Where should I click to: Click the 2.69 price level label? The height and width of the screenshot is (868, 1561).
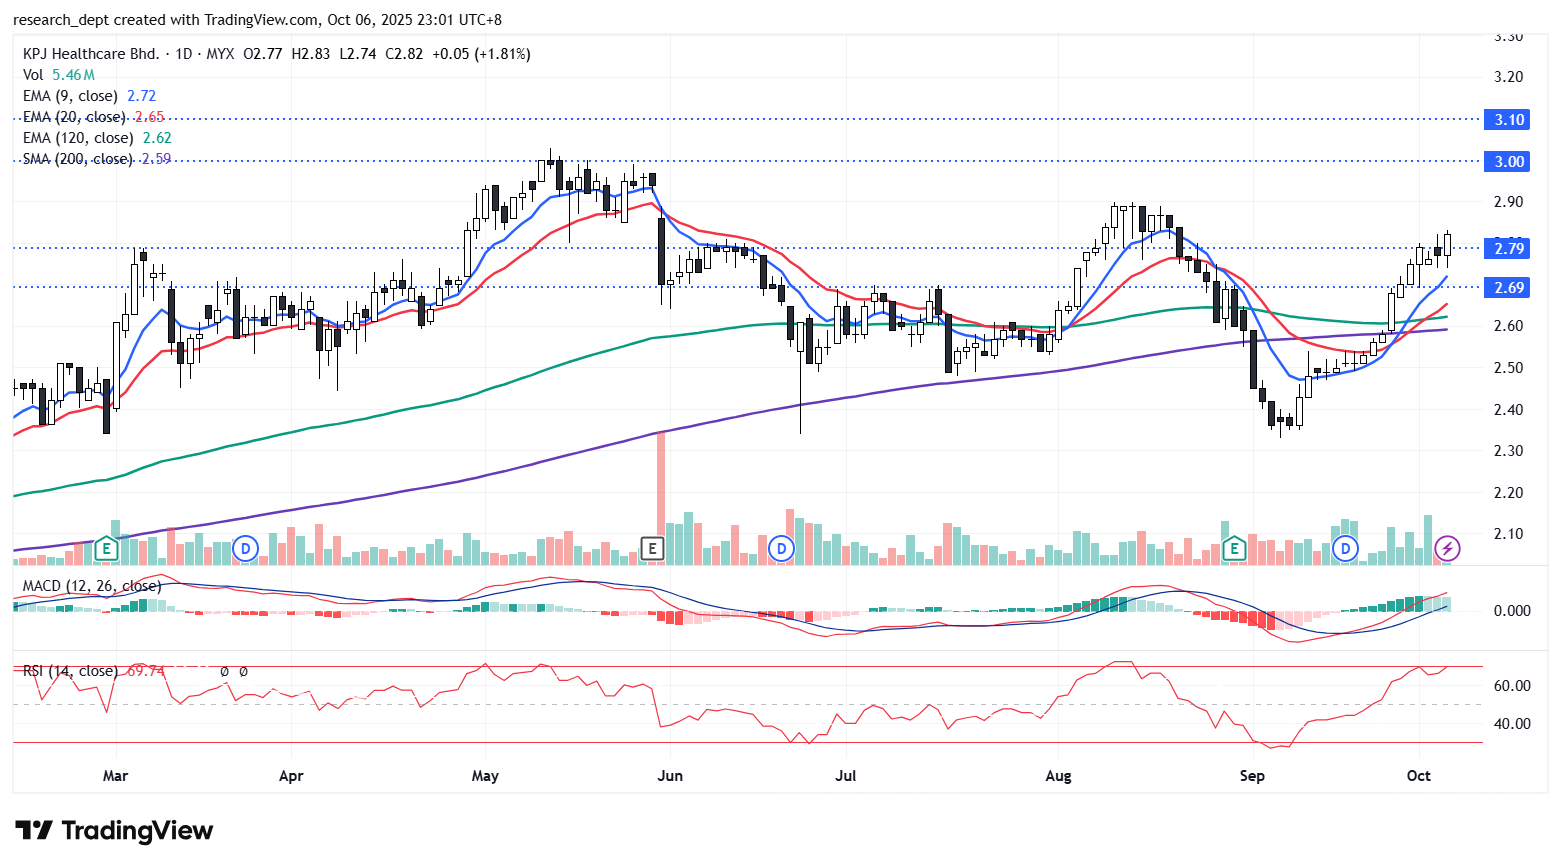tap(1509, 288)
